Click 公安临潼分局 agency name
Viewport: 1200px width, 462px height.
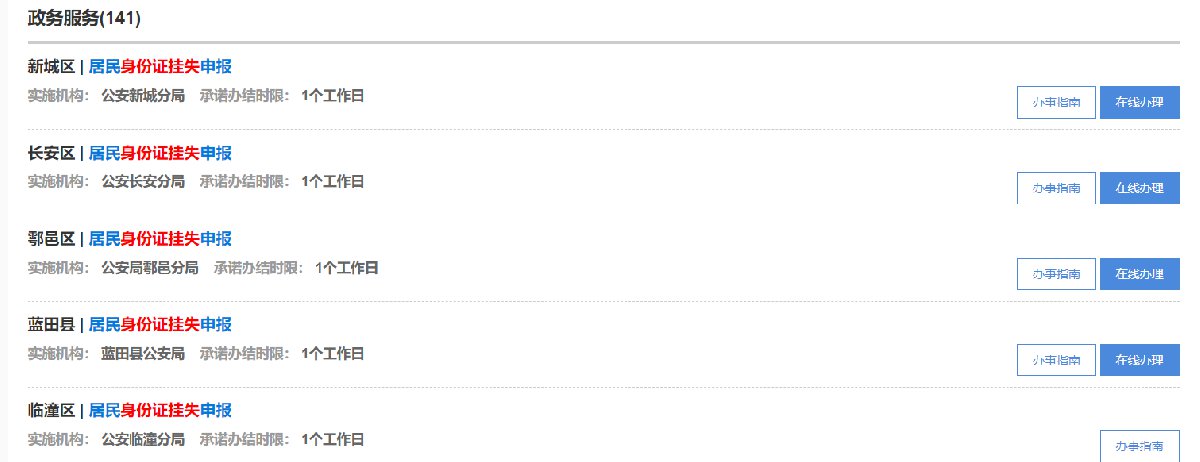143,439
